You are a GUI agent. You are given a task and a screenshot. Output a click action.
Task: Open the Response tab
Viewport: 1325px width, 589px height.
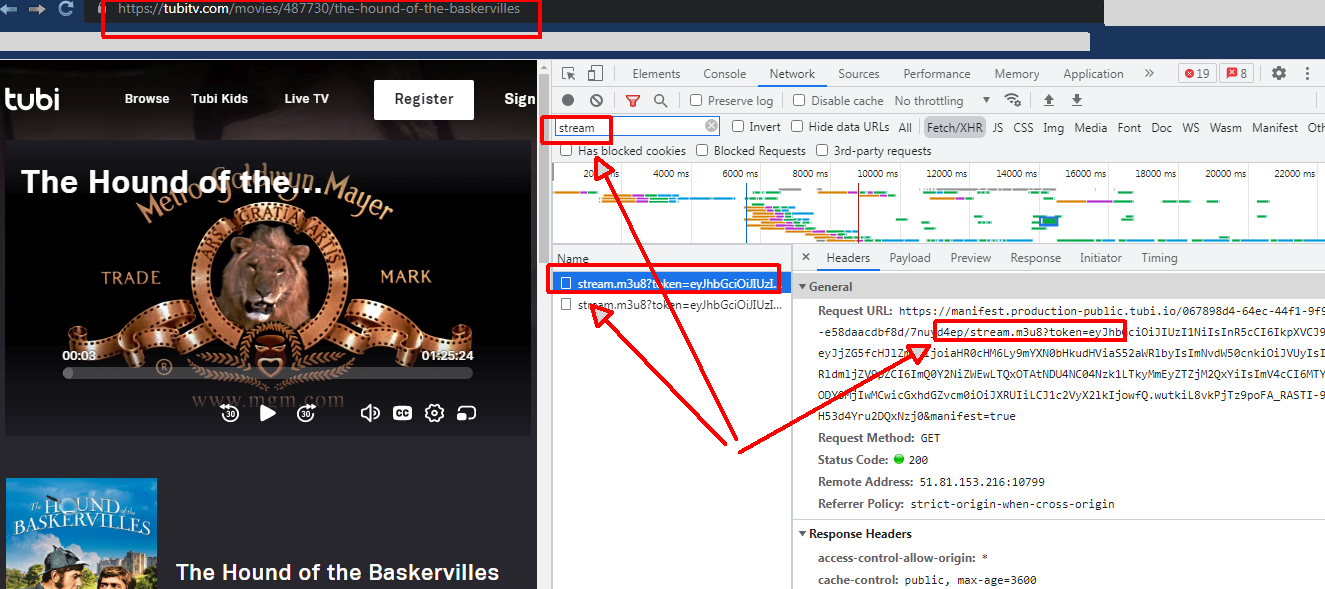click(1035, 257)
